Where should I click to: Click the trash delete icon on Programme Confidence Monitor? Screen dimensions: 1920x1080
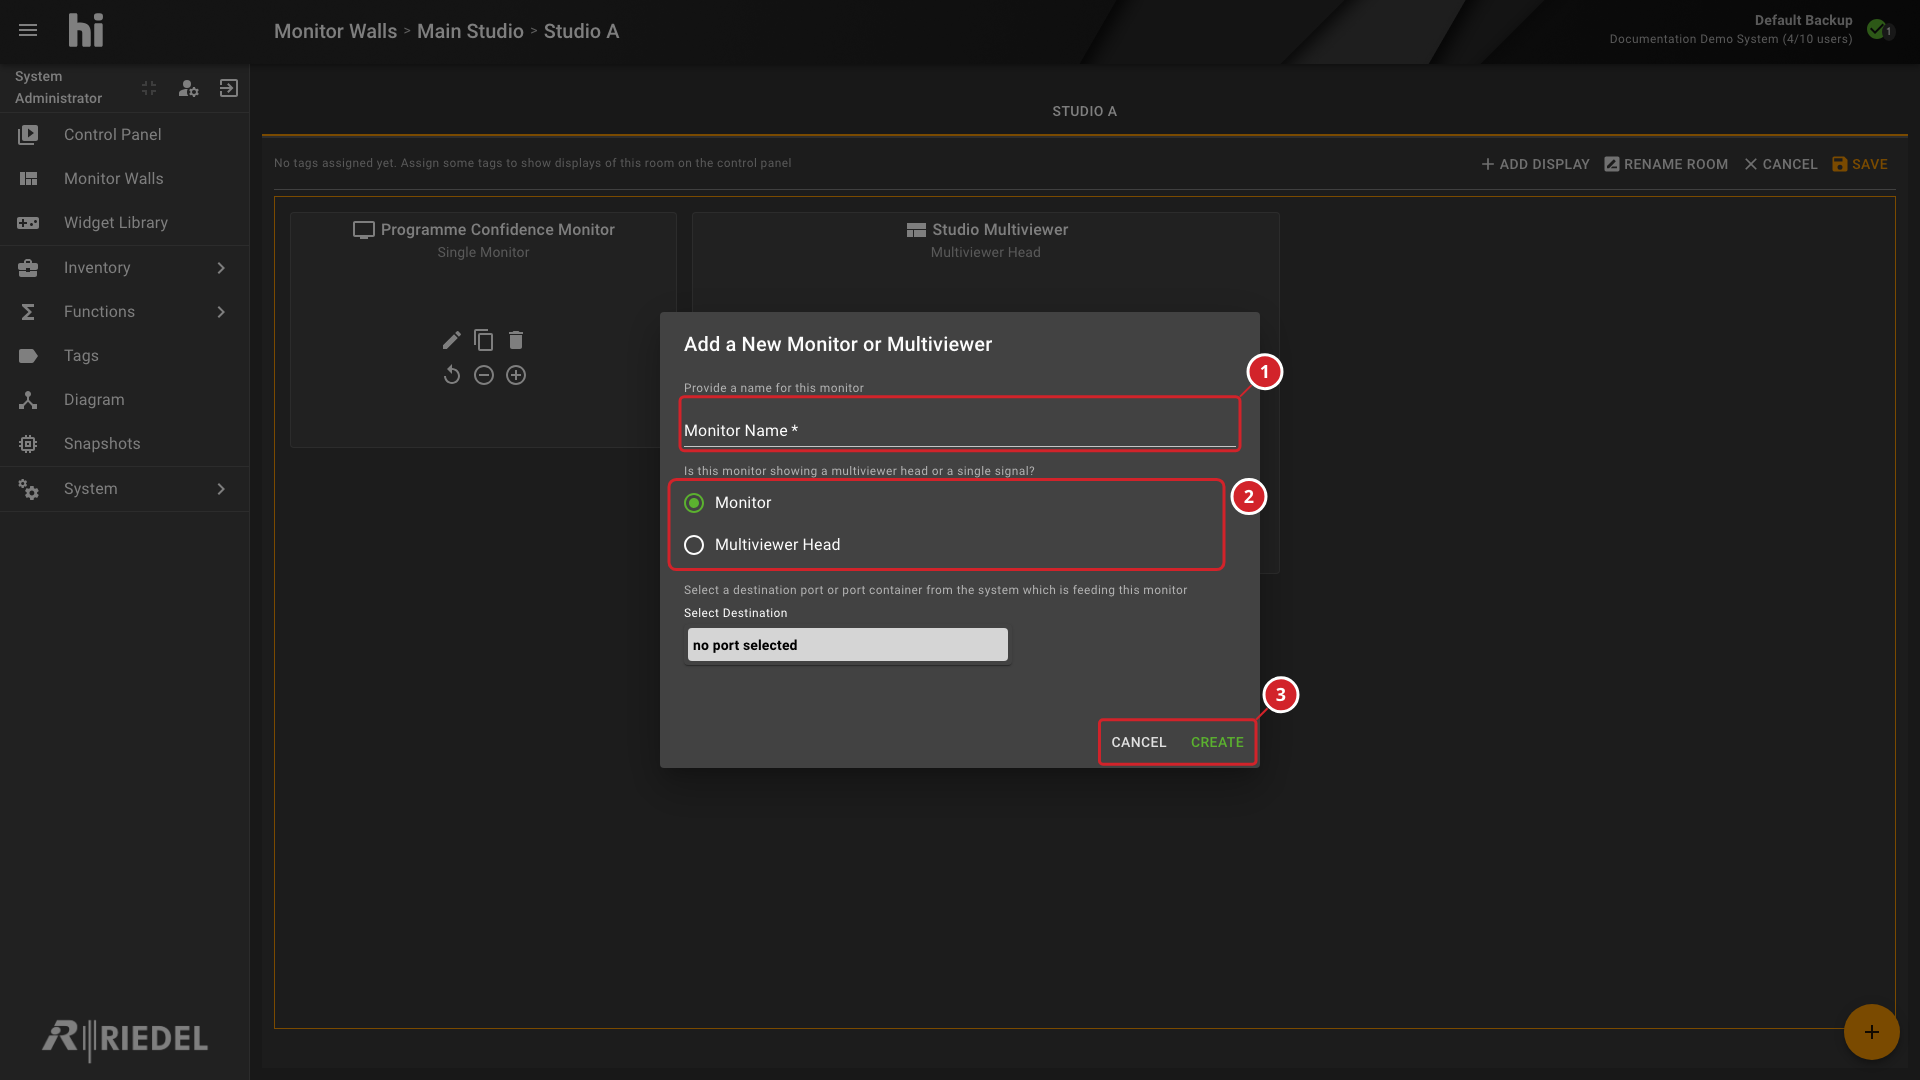coord(516,340)
